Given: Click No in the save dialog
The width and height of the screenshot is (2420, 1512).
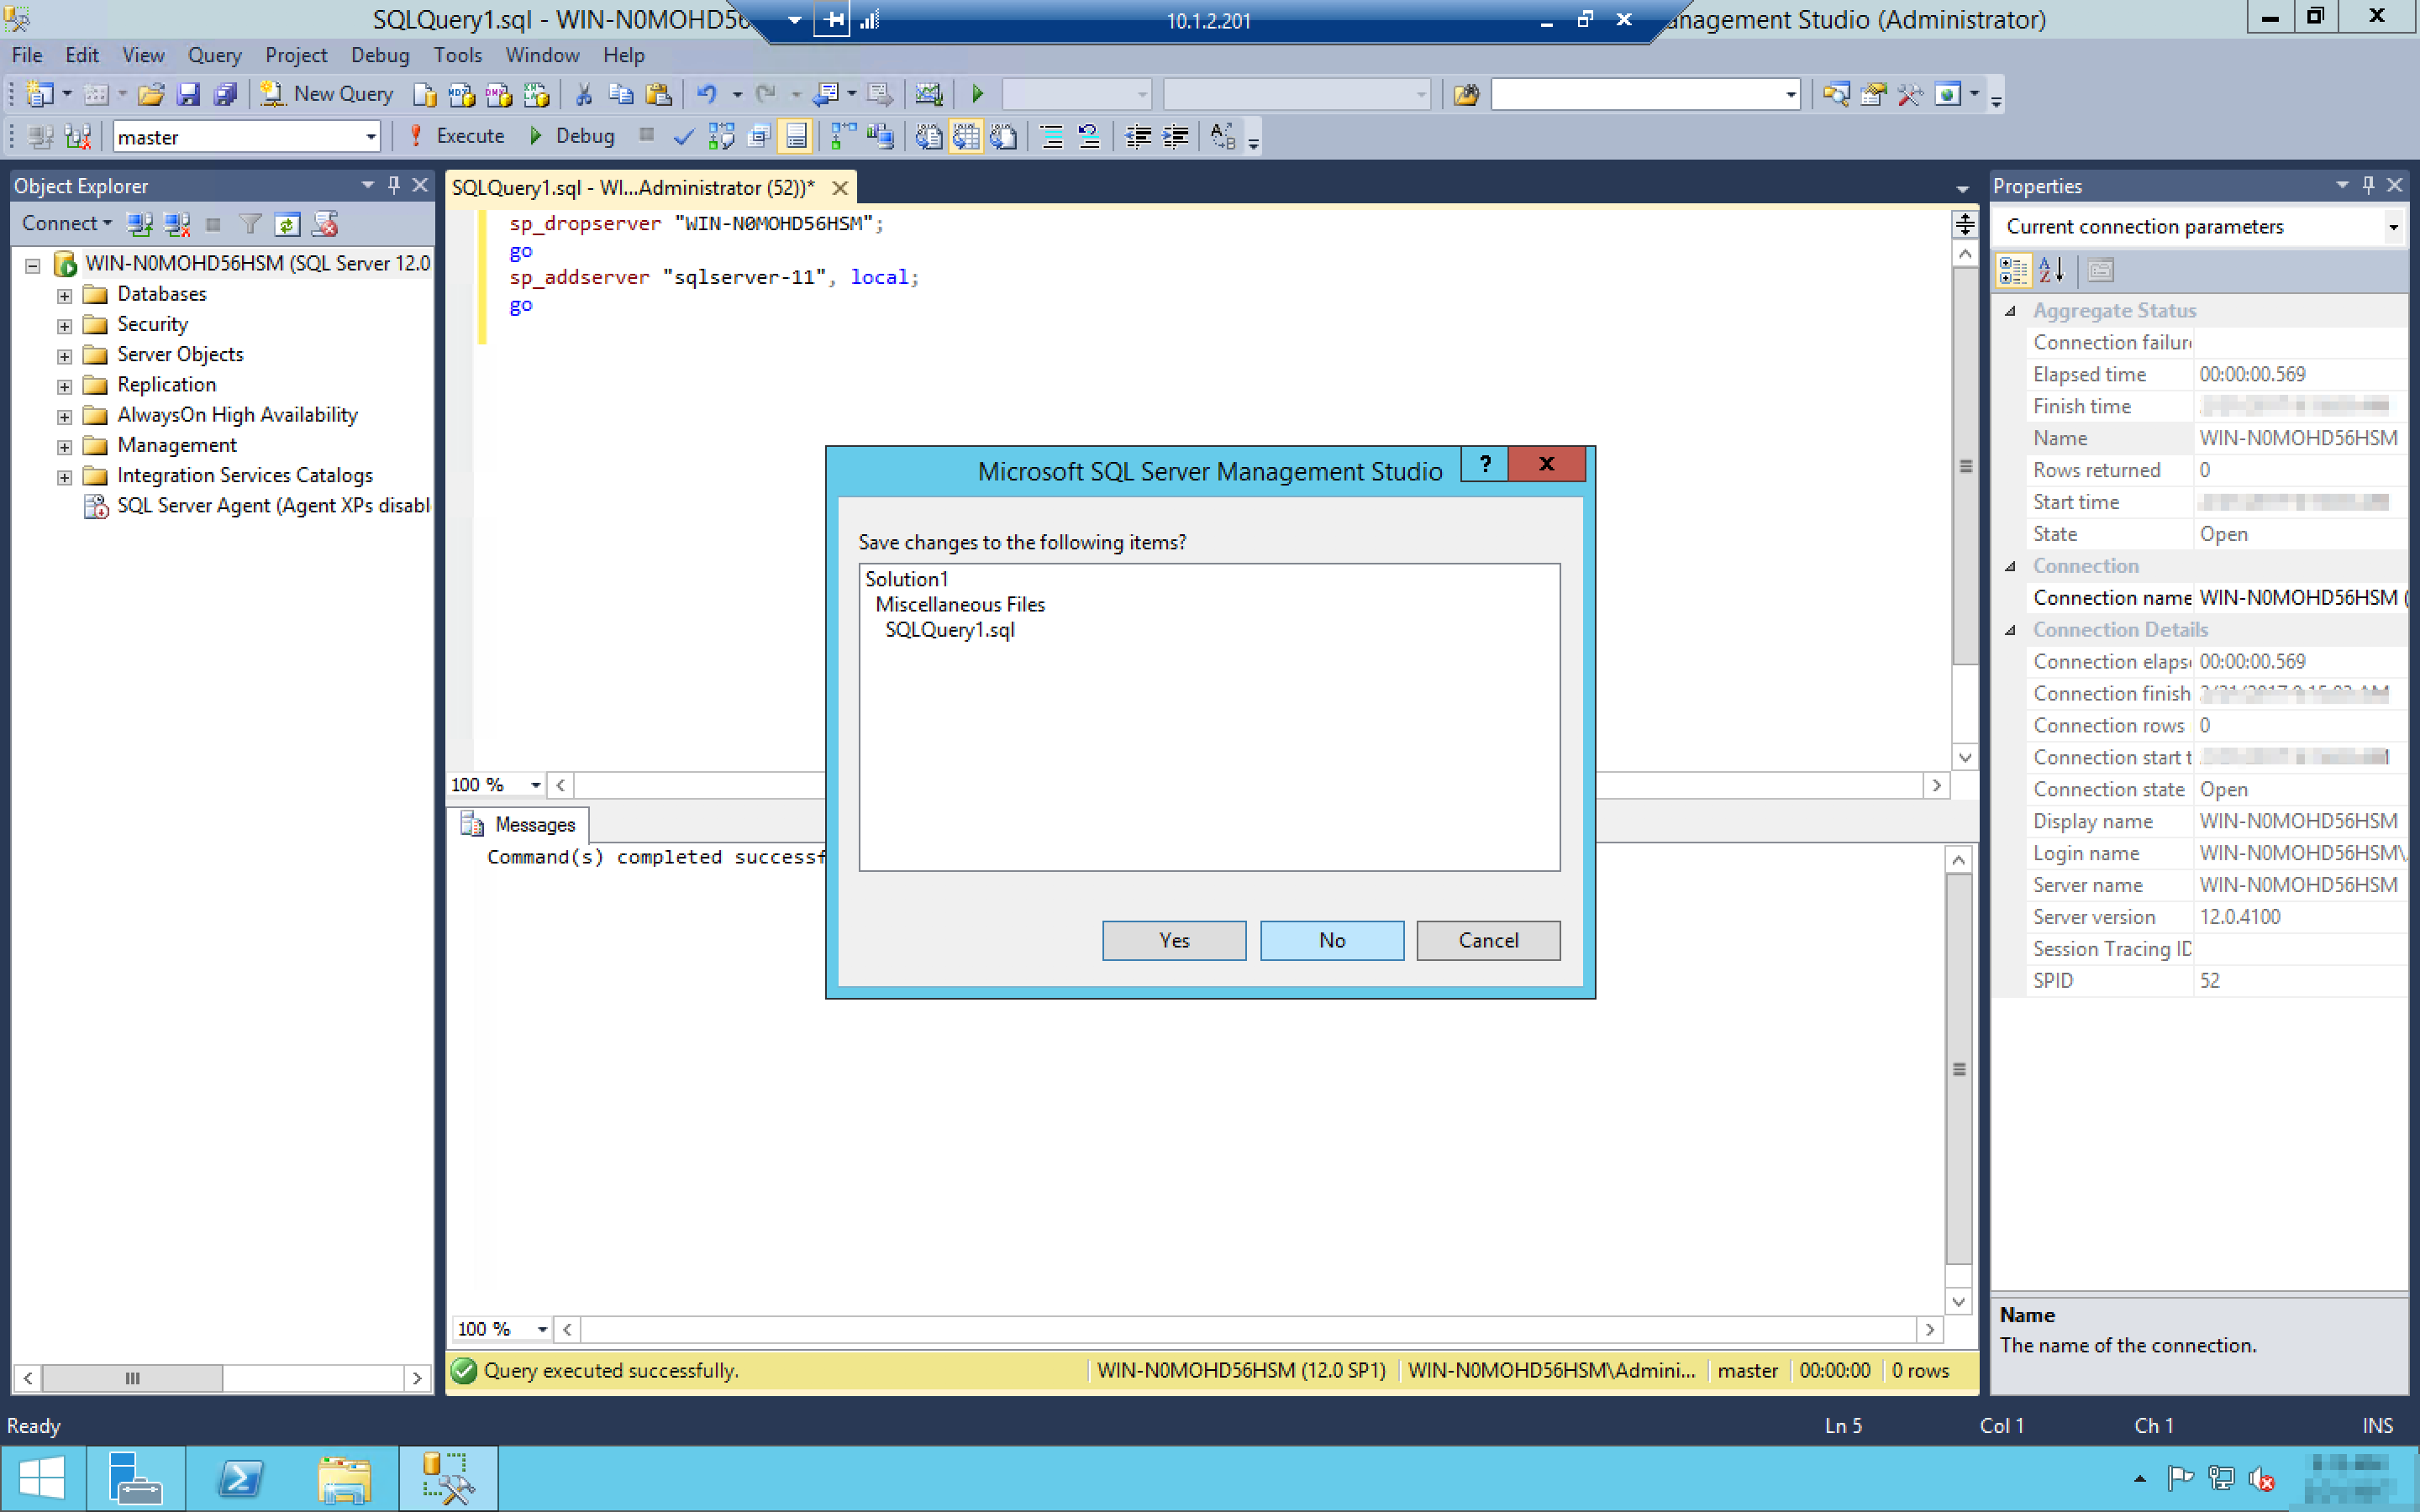Looking at the screenshot, I should 1331,940.
